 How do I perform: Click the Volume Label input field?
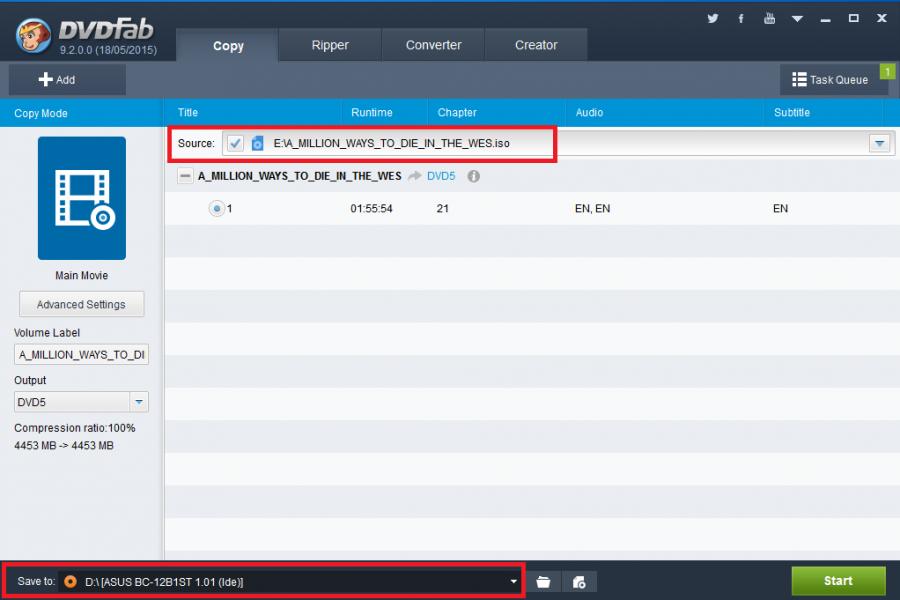pyautogui.click(x=82, y=355)
